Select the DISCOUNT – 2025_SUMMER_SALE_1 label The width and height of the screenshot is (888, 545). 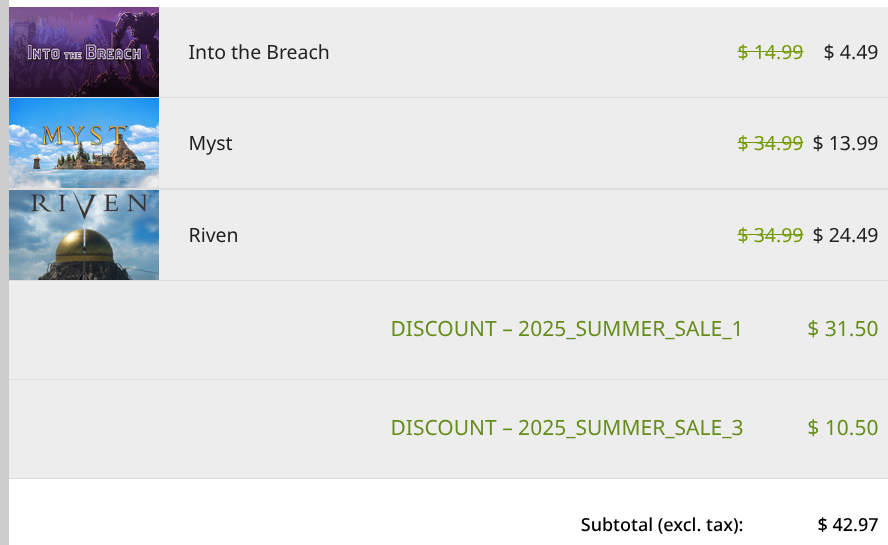tap(566, 329)
